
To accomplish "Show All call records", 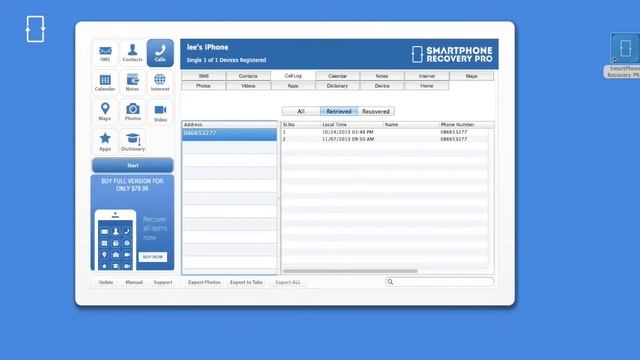I will (301, 111).
